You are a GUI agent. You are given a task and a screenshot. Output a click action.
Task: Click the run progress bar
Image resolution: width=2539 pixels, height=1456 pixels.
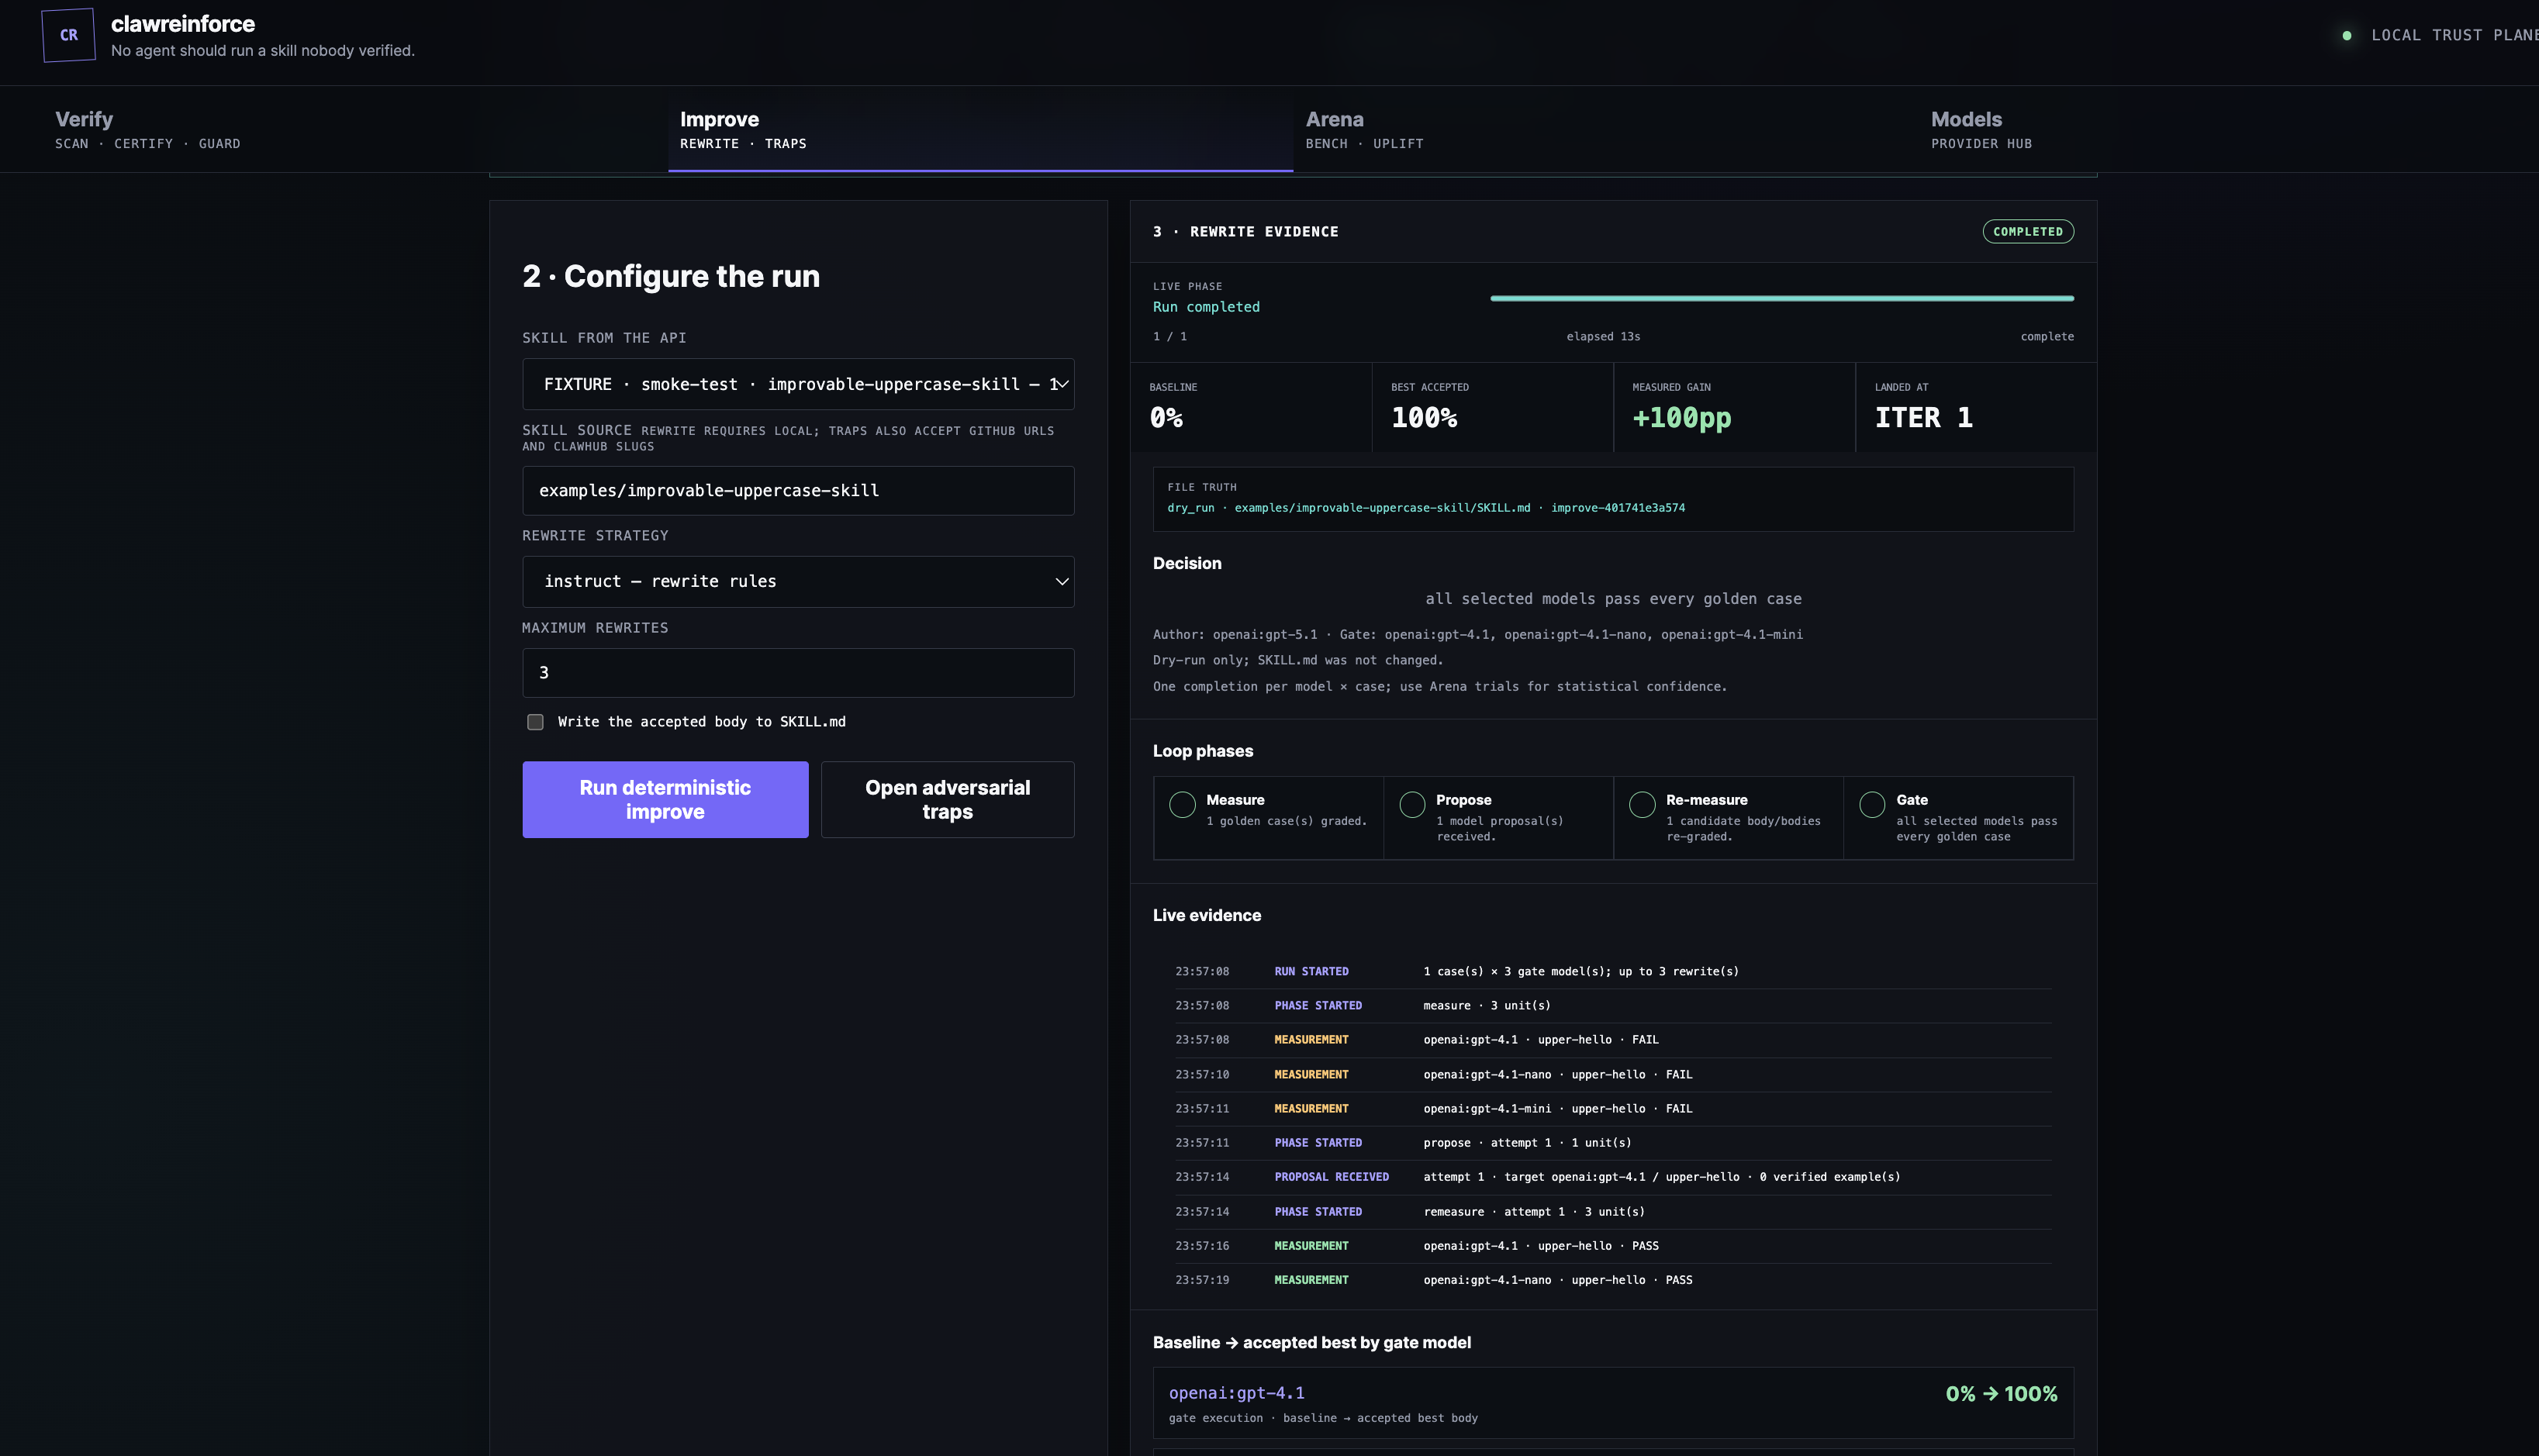coord(1781,298)
